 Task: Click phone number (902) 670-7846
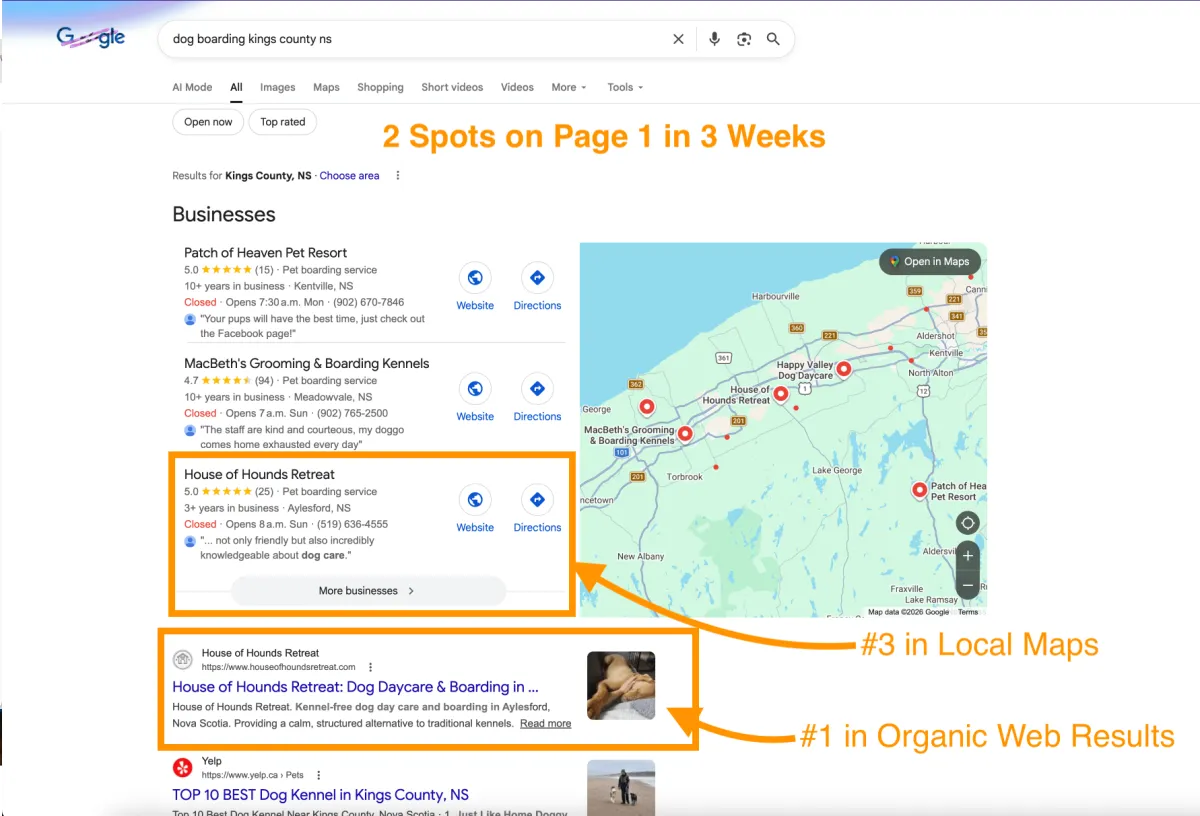tap(368, 302)
